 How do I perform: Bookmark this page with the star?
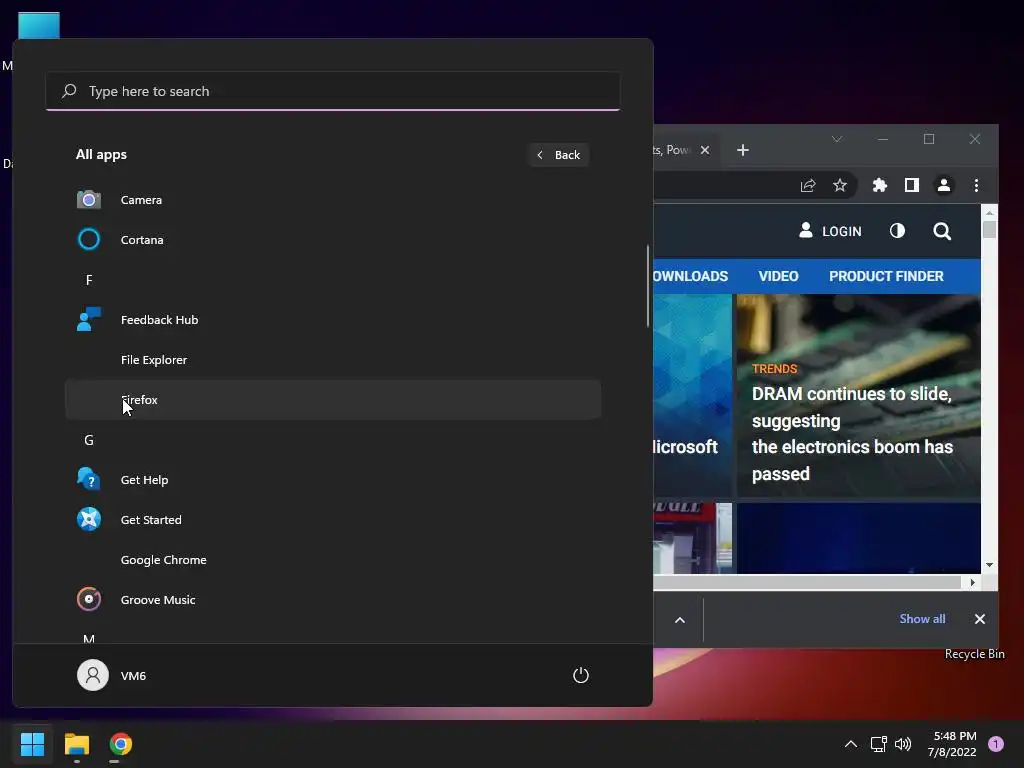click(x=840, y=185)
